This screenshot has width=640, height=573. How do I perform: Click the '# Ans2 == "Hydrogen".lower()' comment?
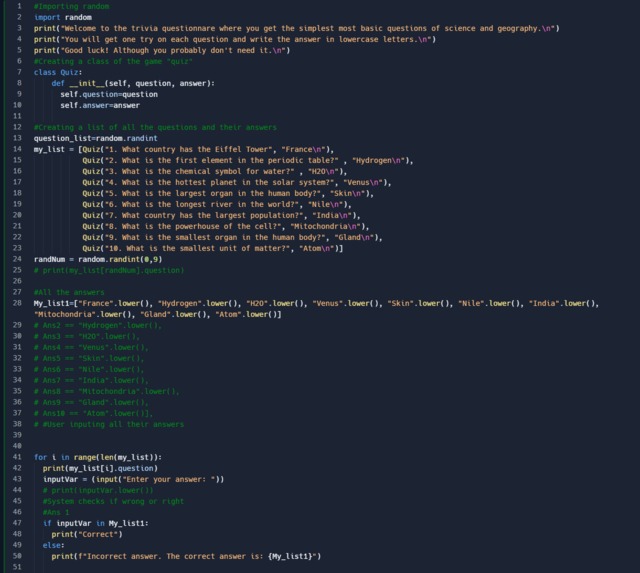click(x=98, y=326)
